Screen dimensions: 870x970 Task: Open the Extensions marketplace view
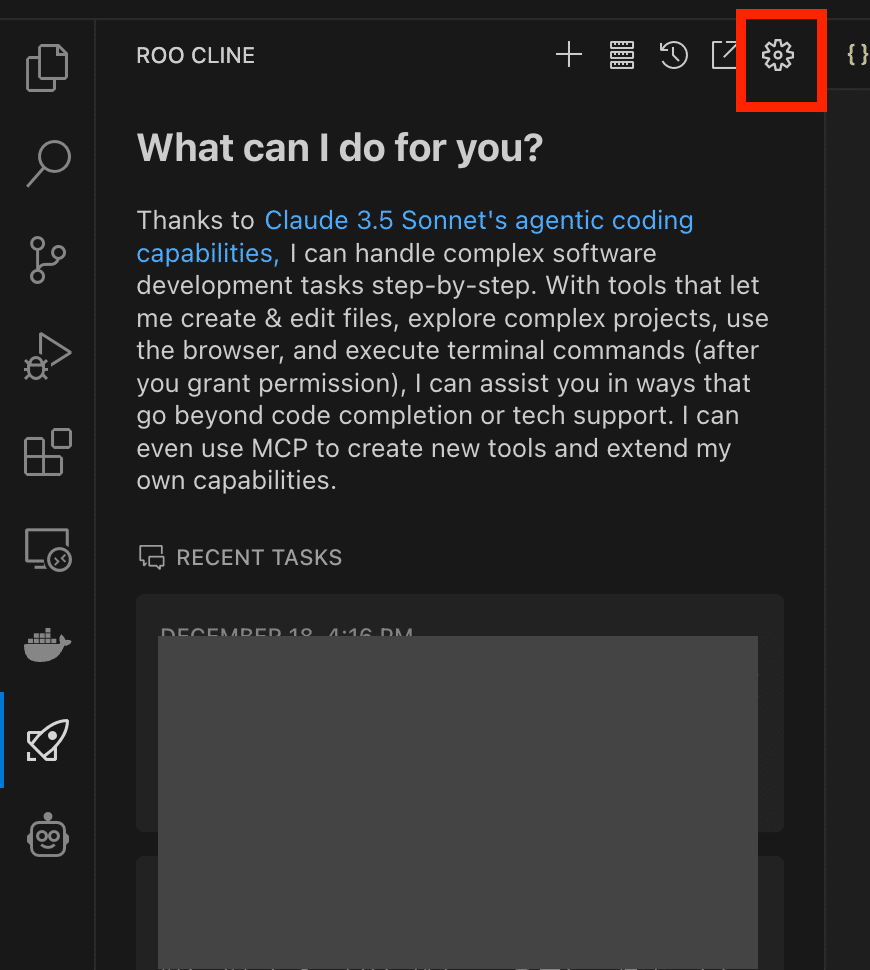(x=47, y=452)
